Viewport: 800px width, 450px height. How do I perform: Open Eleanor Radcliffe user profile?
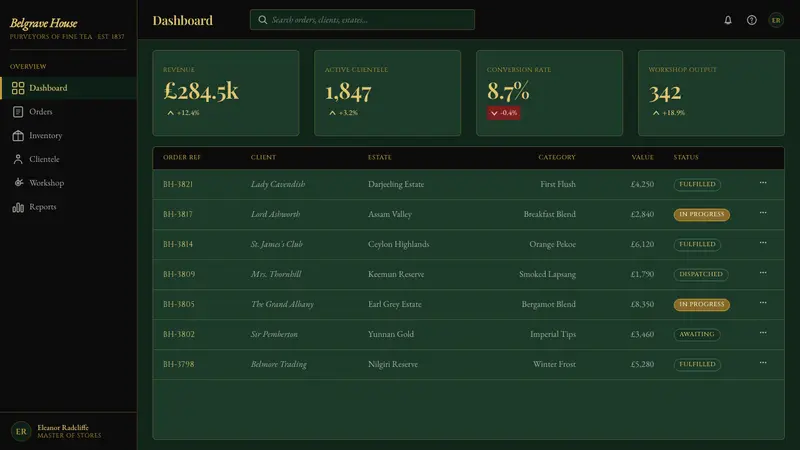coord(68,431)
